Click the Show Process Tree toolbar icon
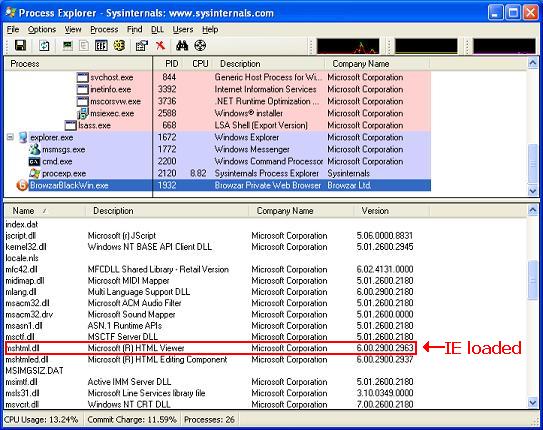Image resolution: width=543 pixels, height=430 pixels. click(84, 45)
